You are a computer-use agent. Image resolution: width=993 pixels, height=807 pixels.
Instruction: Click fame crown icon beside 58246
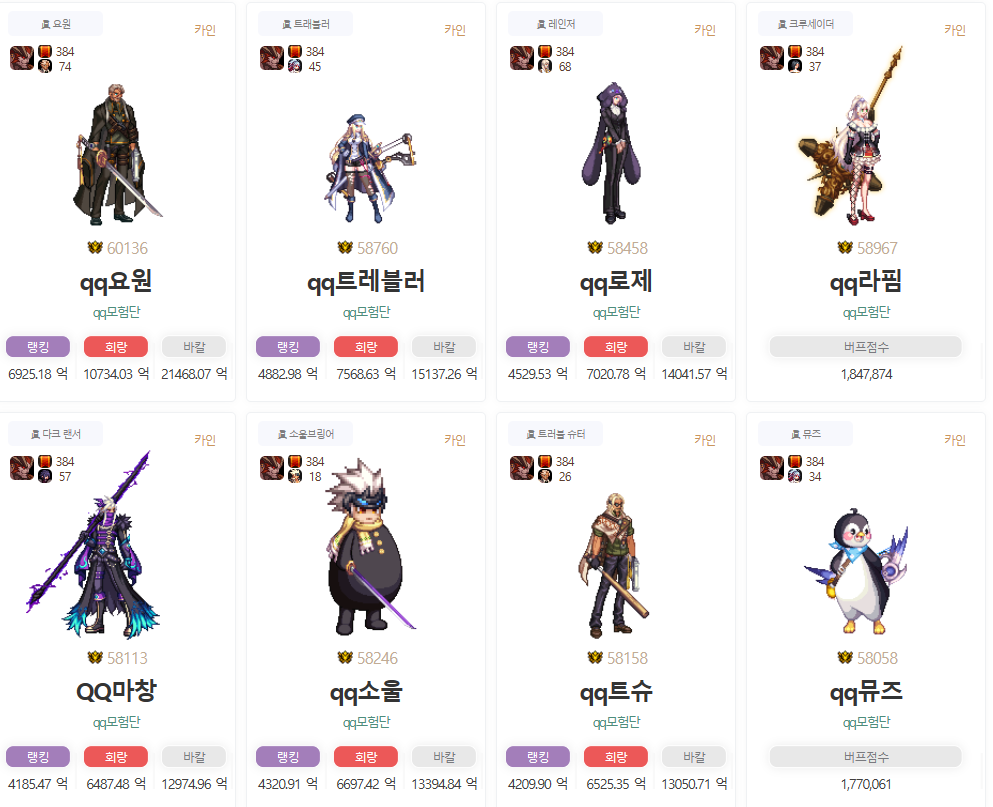click(x=345, y=658)
